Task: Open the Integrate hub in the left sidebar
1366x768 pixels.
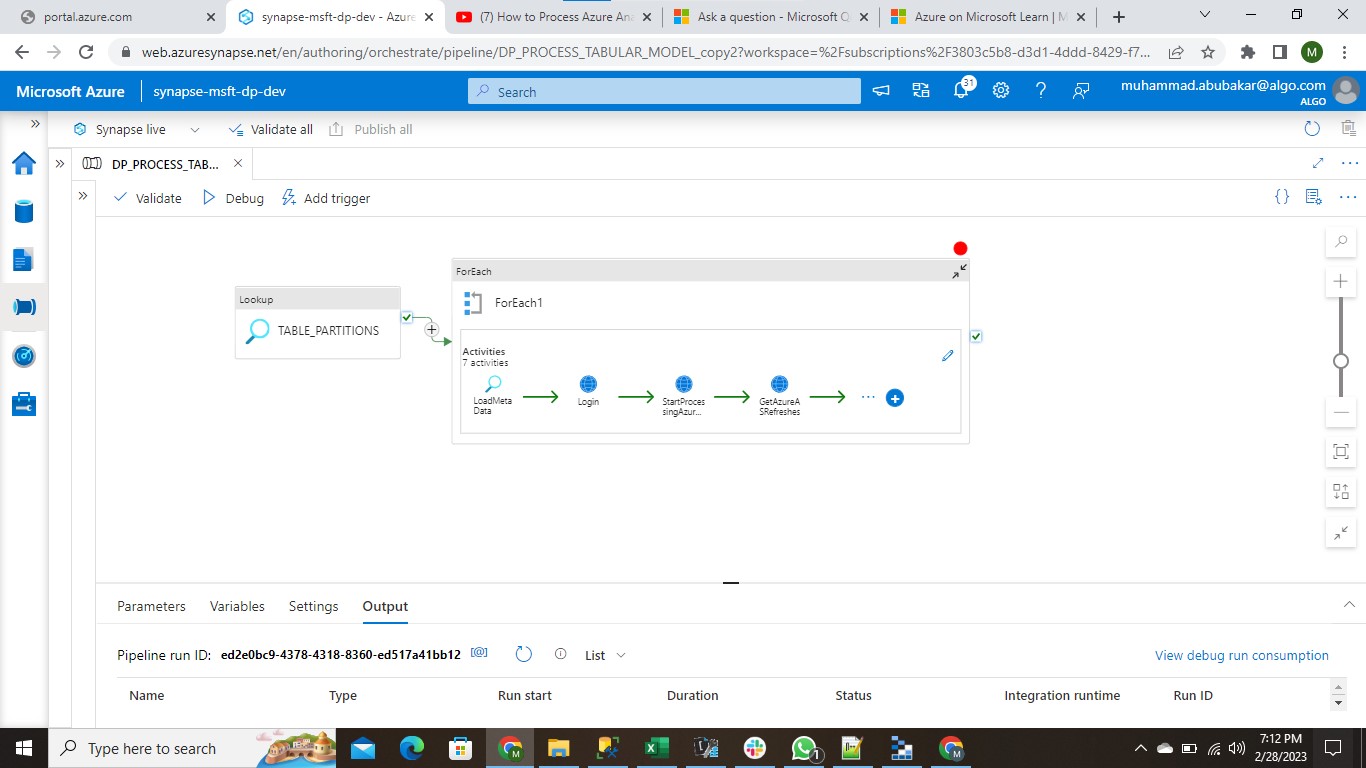Action: point(25,308)
